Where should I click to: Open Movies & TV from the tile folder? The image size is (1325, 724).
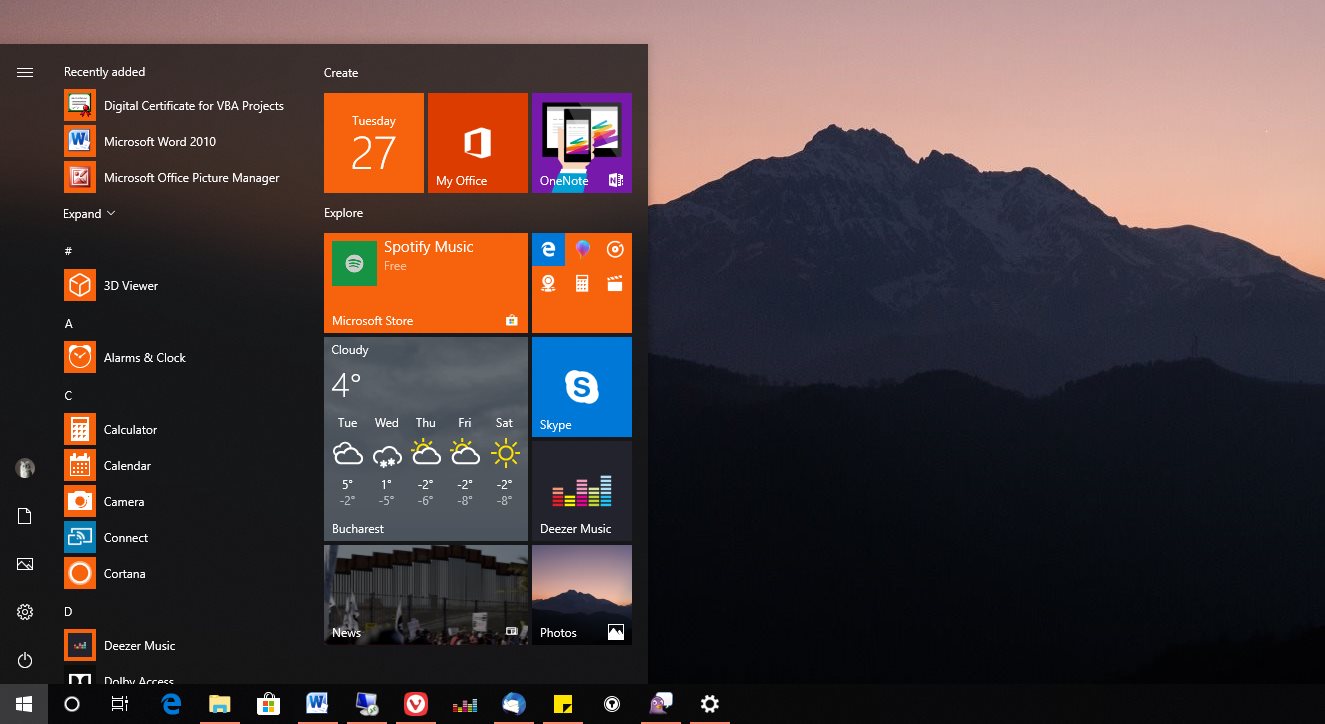click(x=615, y=283)
